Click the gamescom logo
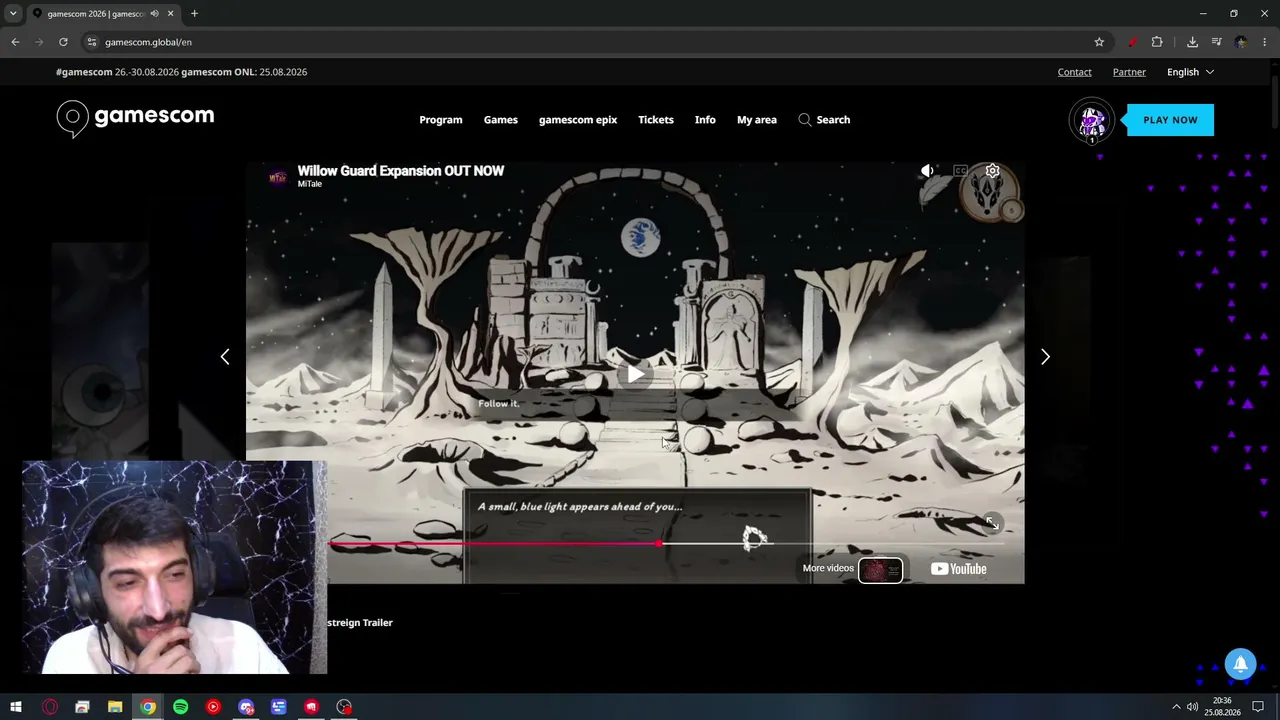Viewport: 1280px width, 720px height. click(135, 119)
